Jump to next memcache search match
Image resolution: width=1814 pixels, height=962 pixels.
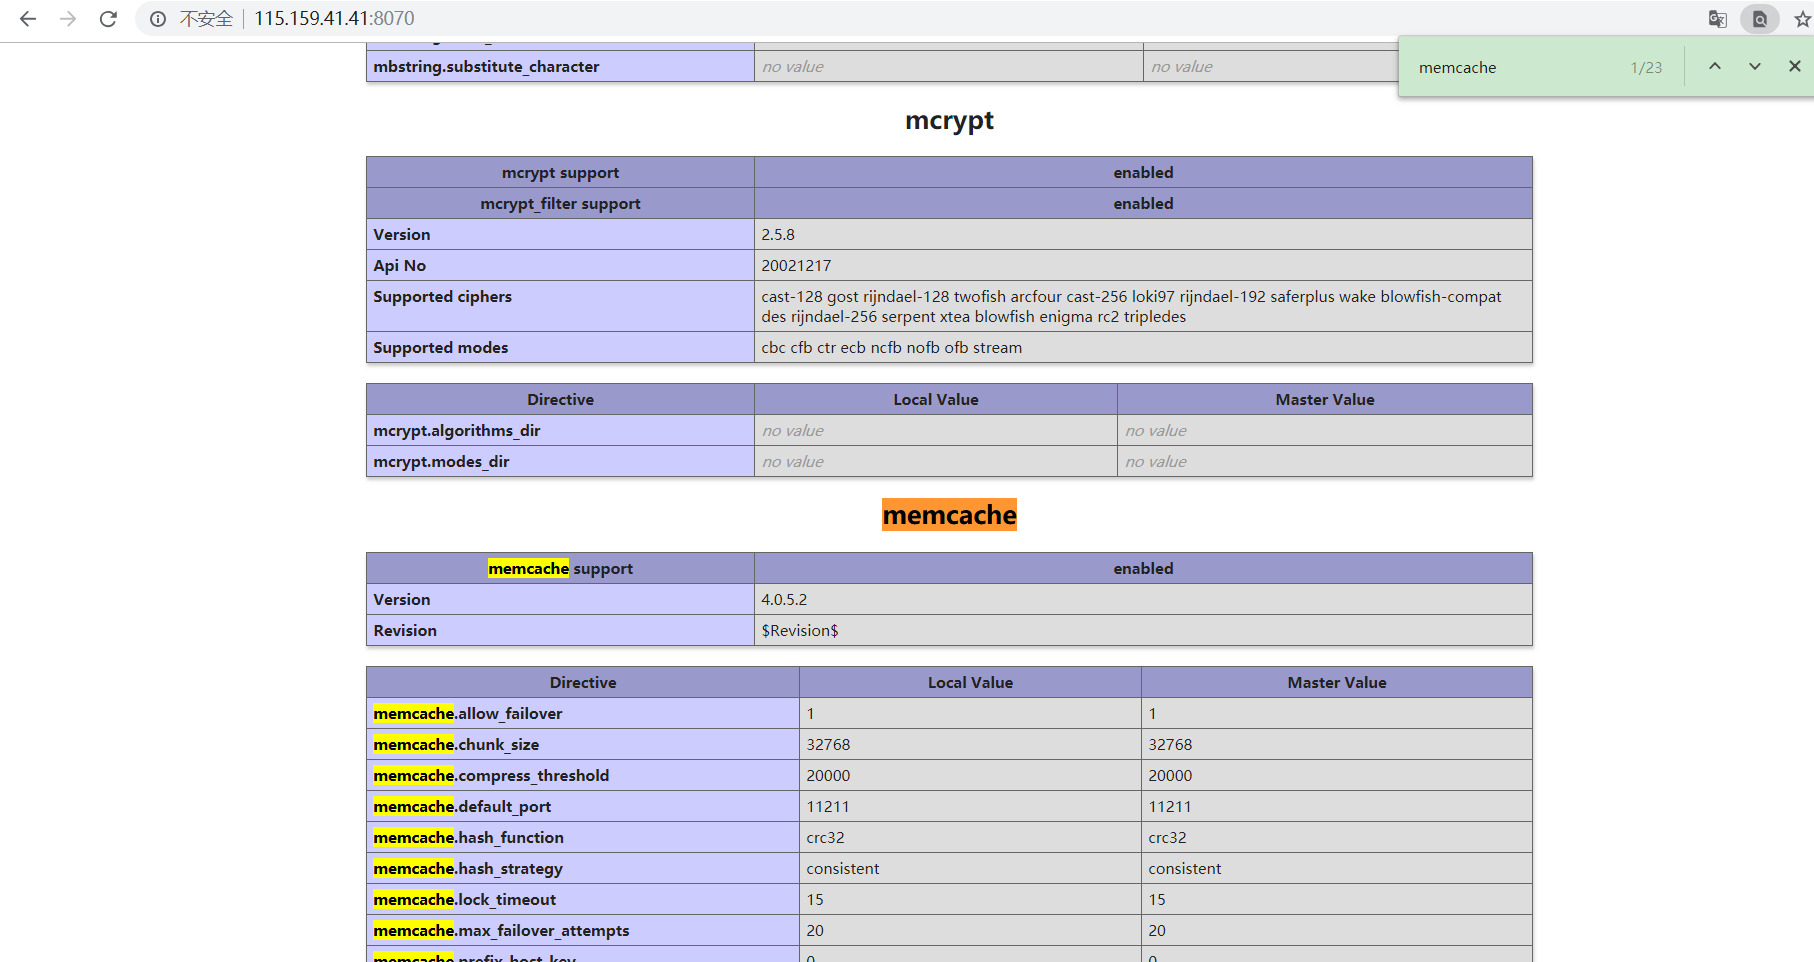pos(1755,67)
